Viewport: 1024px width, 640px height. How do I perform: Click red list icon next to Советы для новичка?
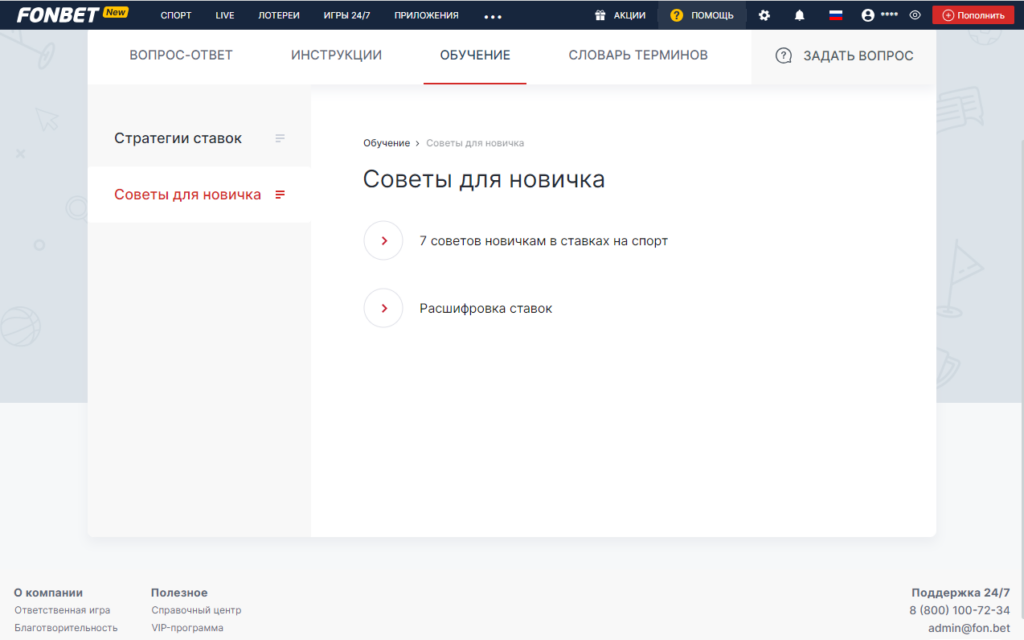pyautogui.click(x=280, y=195)
